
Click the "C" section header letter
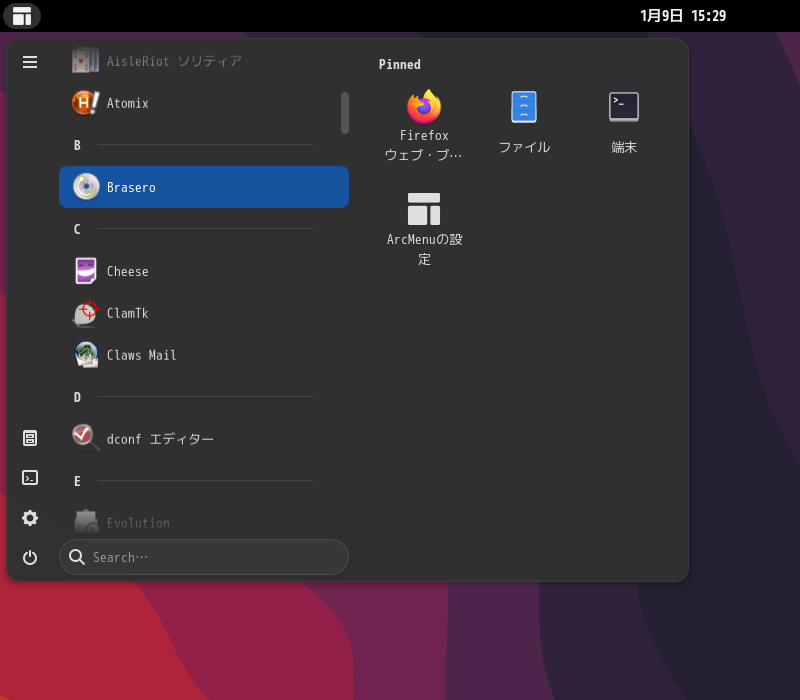click(77, 229)
